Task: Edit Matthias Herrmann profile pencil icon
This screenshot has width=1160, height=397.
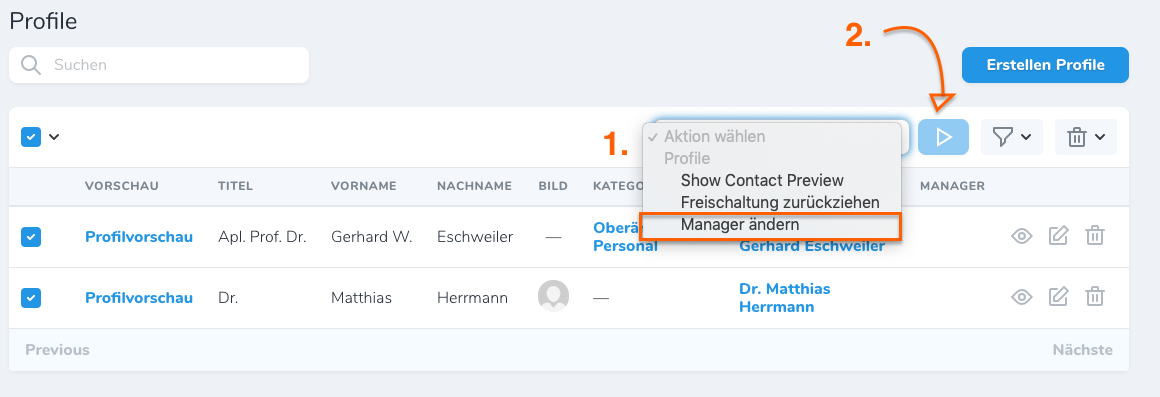Action: [1059, 297]
